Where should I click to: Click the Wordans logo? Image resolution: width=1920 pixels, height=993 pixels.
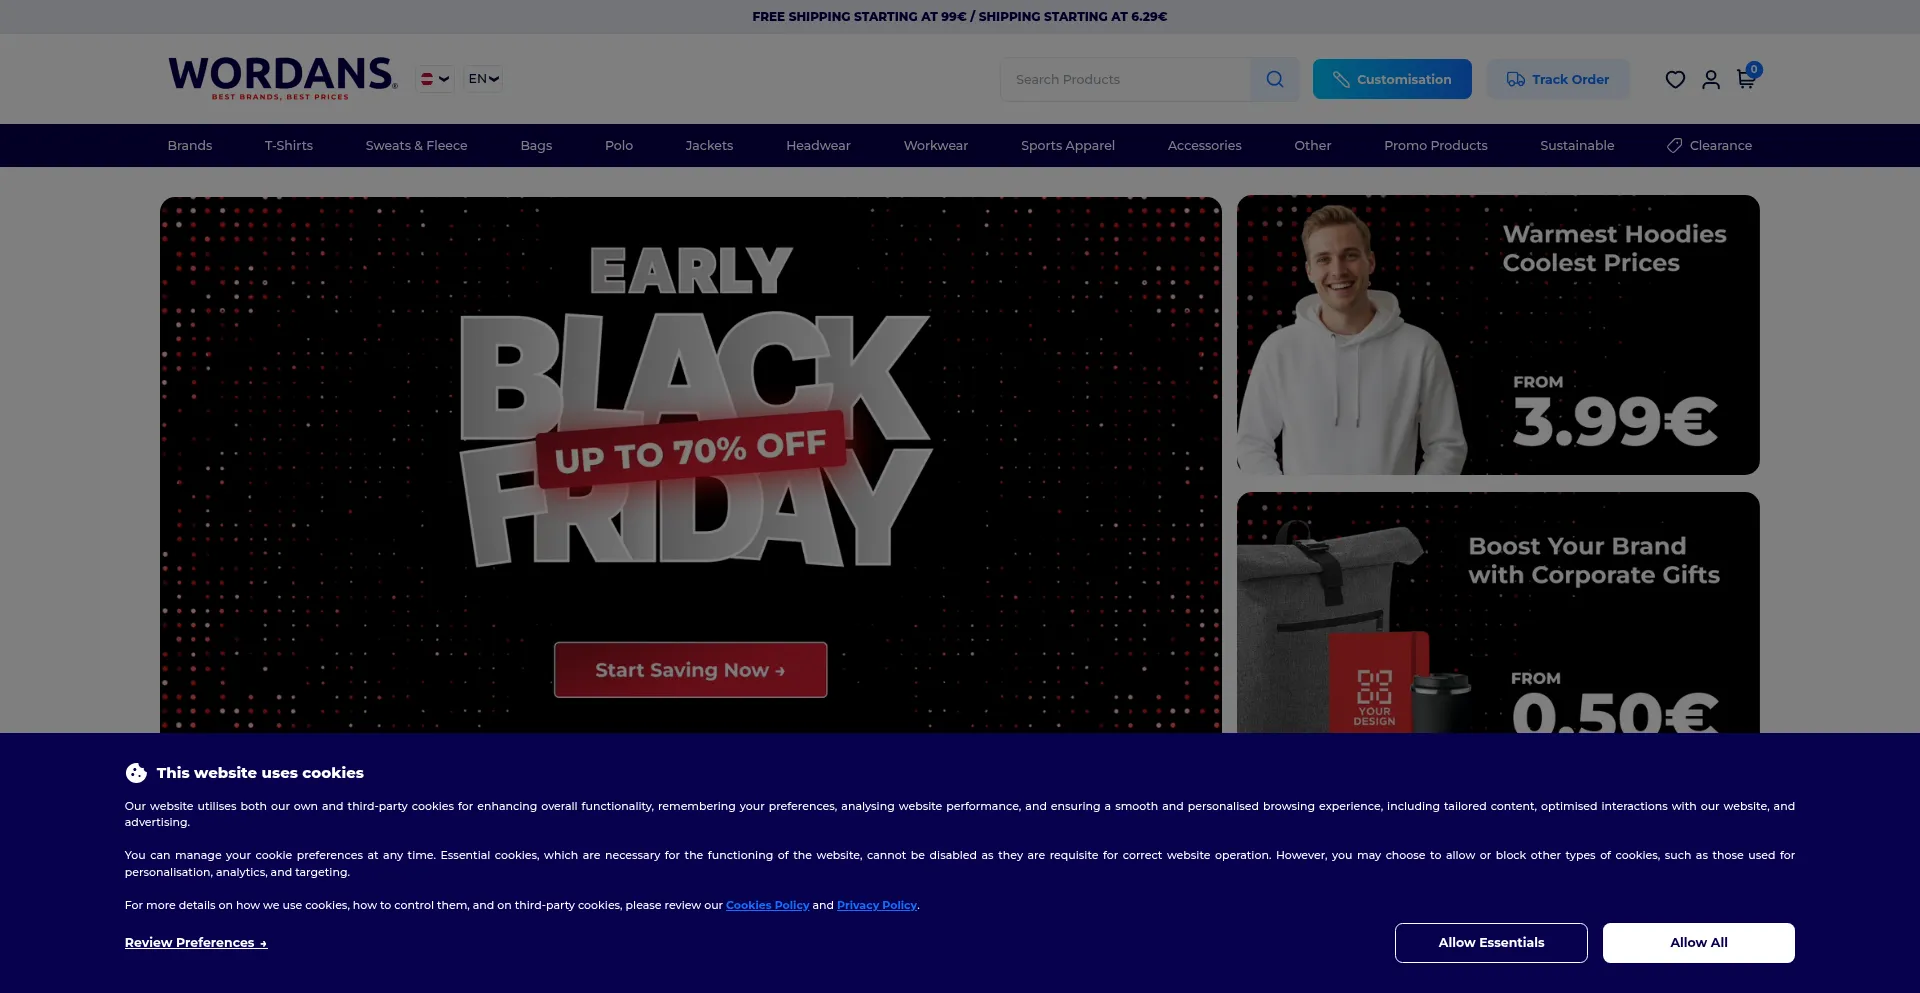click(x=282, y=78)
